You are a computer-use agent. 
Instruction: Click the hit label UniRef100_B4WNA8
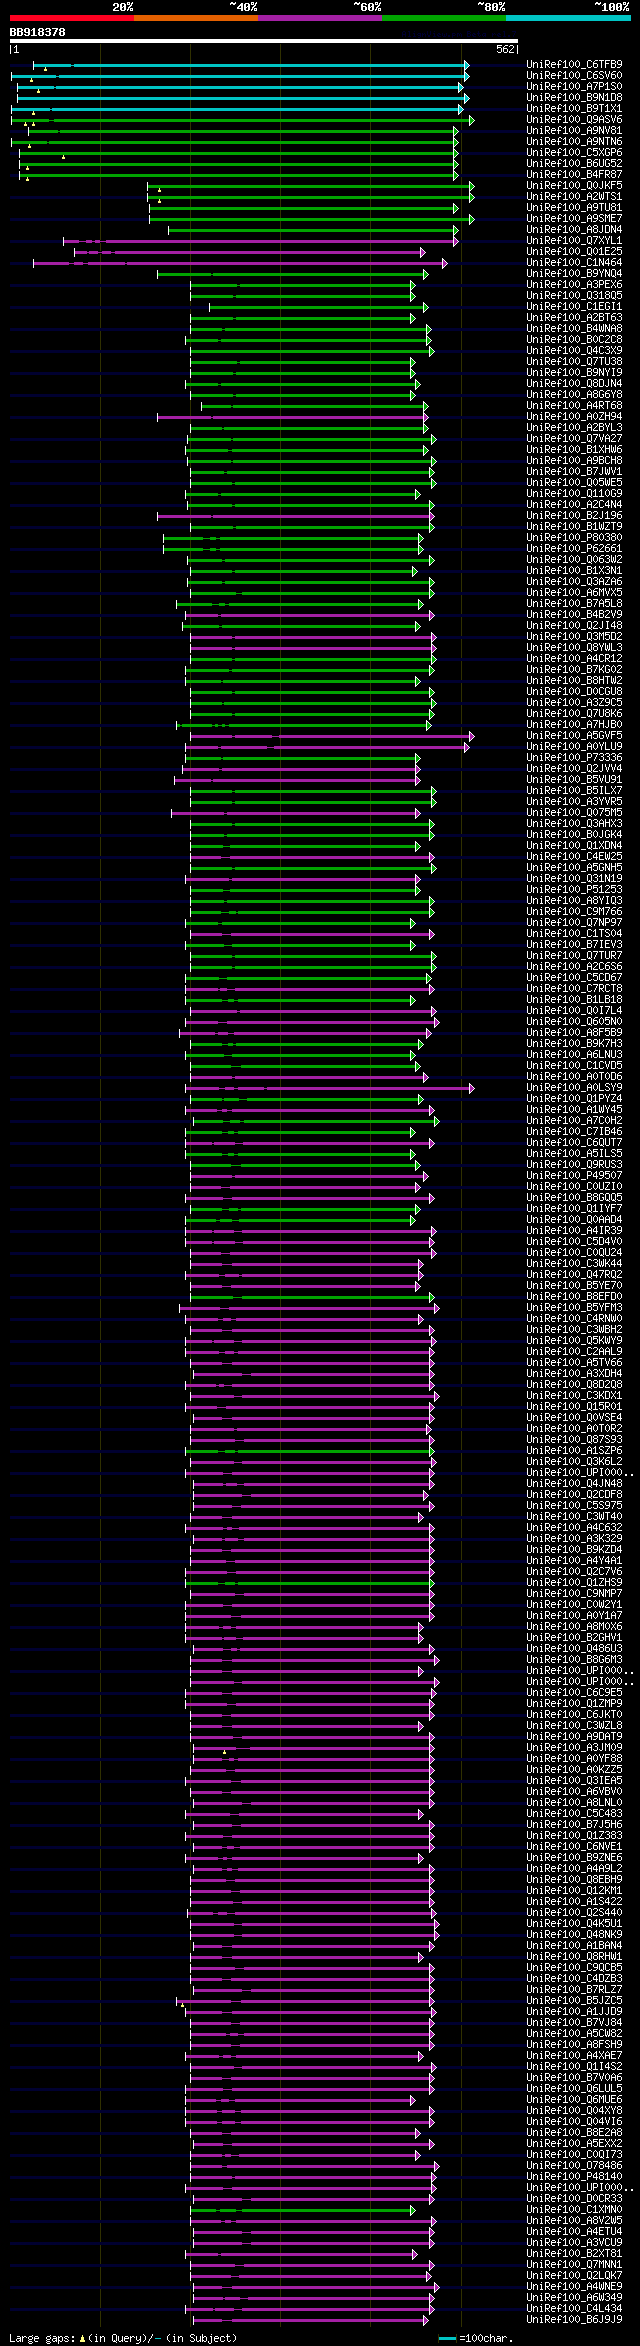[x=574, y=329]
